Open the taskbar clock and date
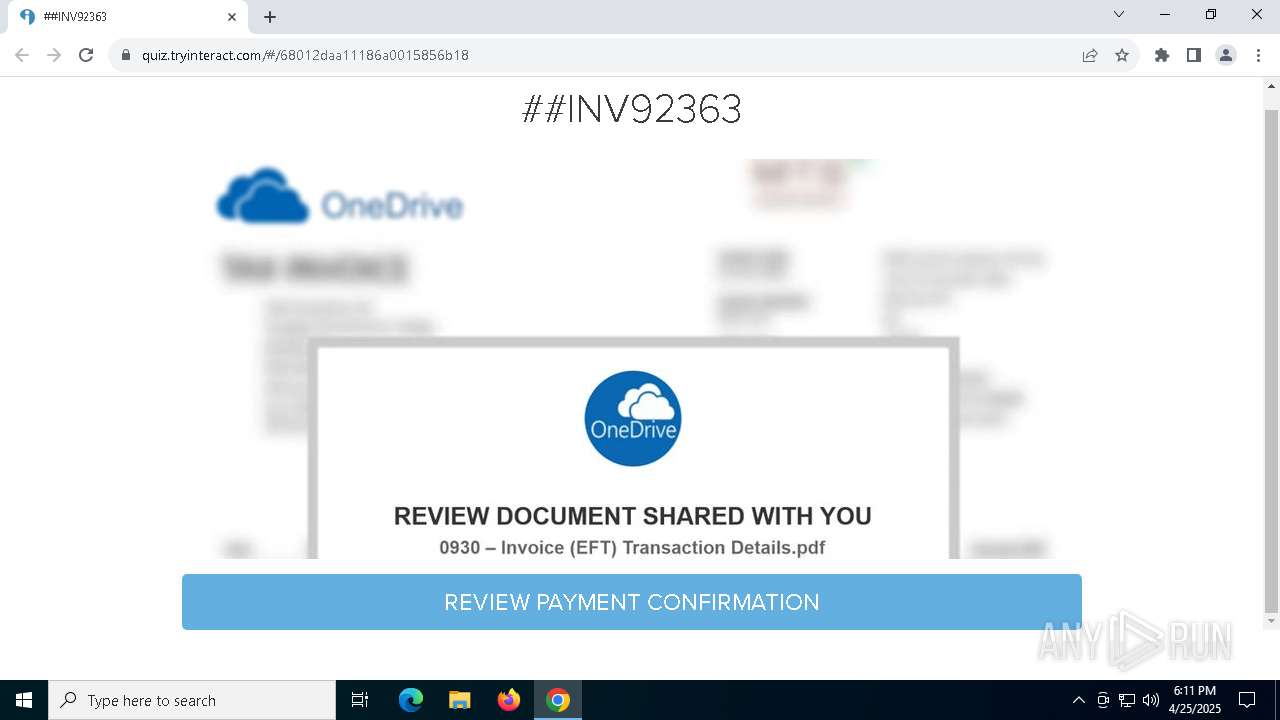Screen dimensions: 1280x720 [1195, 700]
